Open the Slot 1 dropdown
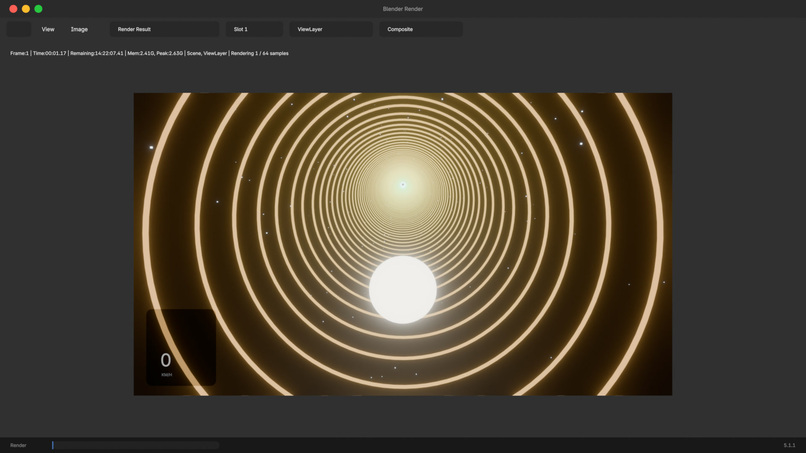This screenshot has width=806, height=453. click(254, 29)
